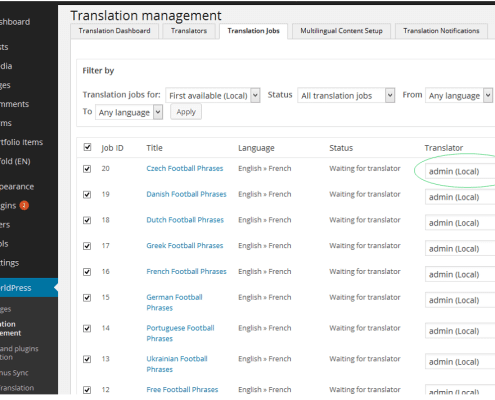Open the Translation jobs for dropdown
This screenshot has height=400, width=495.
(213, 96)
